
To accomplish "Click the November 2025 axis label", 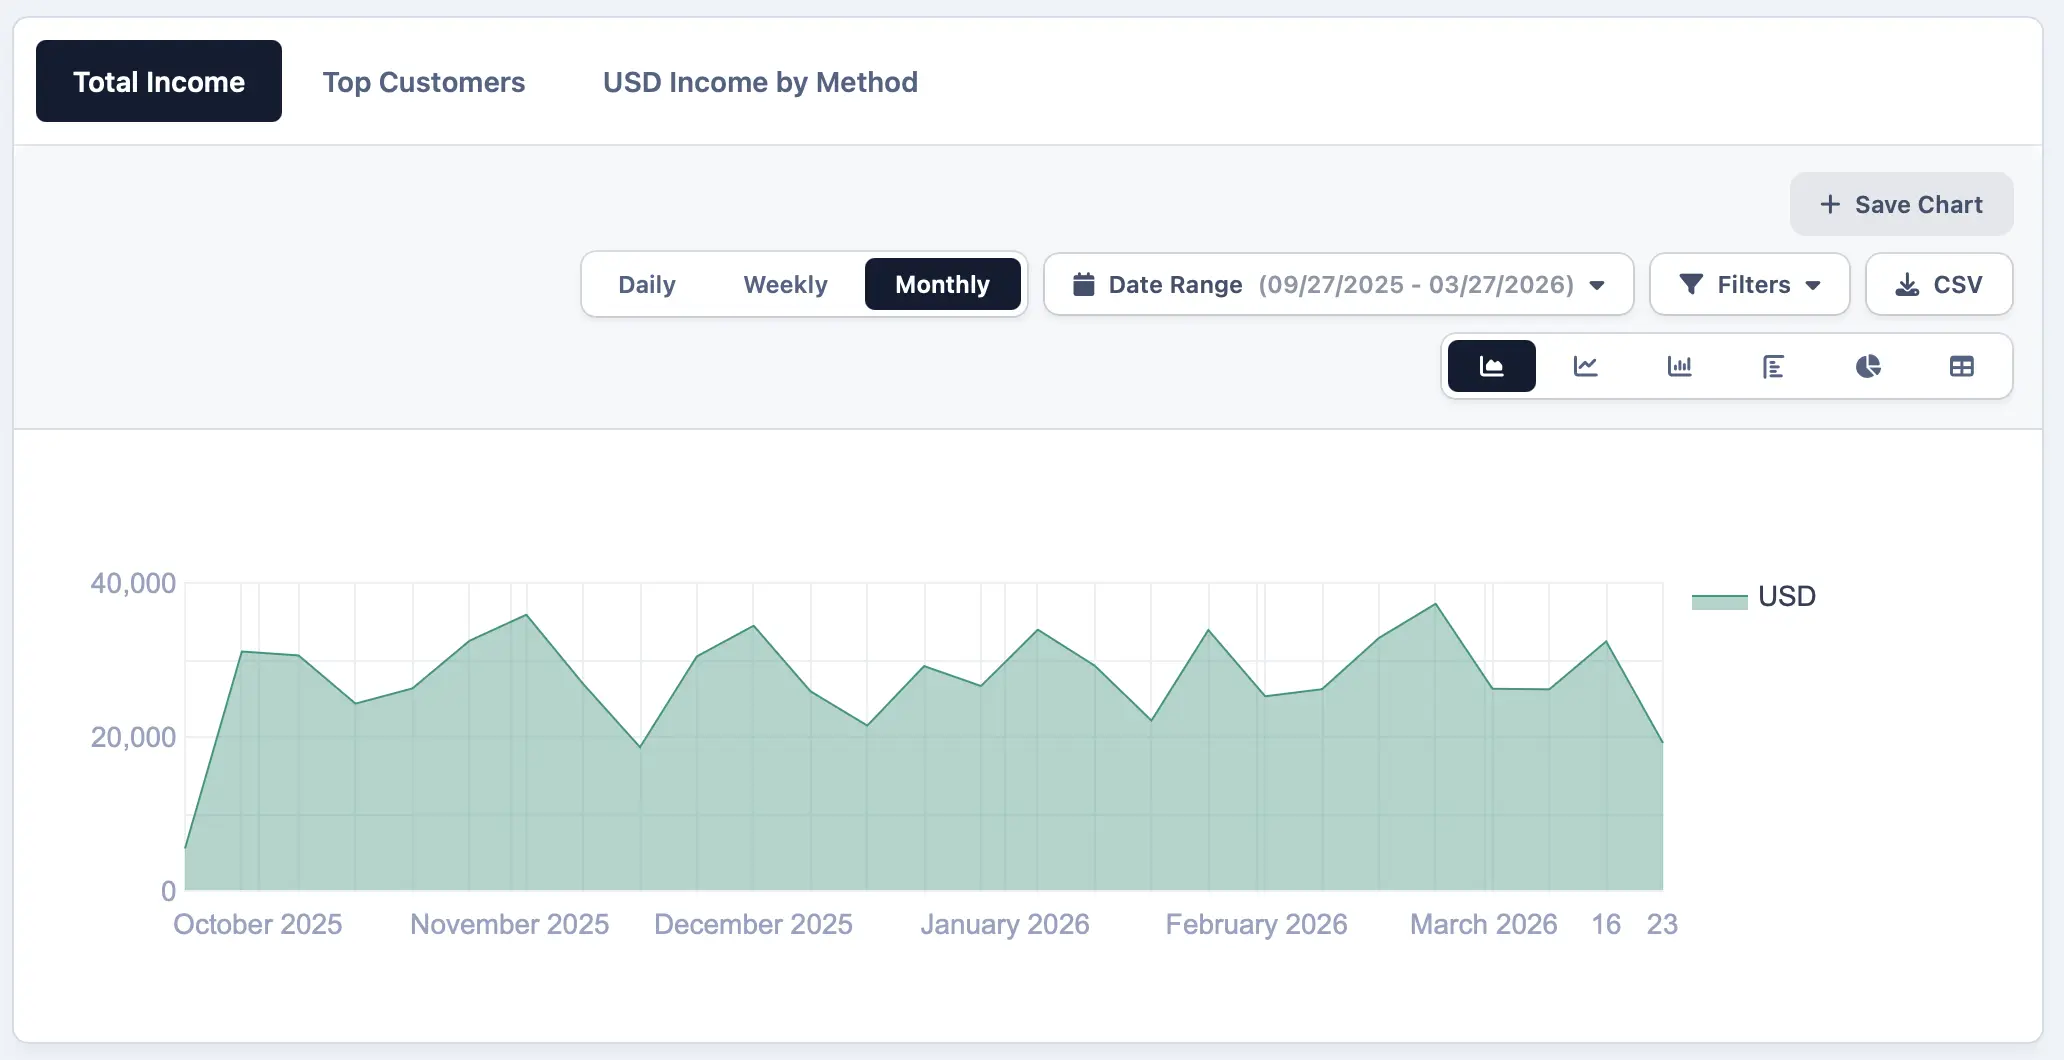I will pyautogui.click(x=509, y=924).
